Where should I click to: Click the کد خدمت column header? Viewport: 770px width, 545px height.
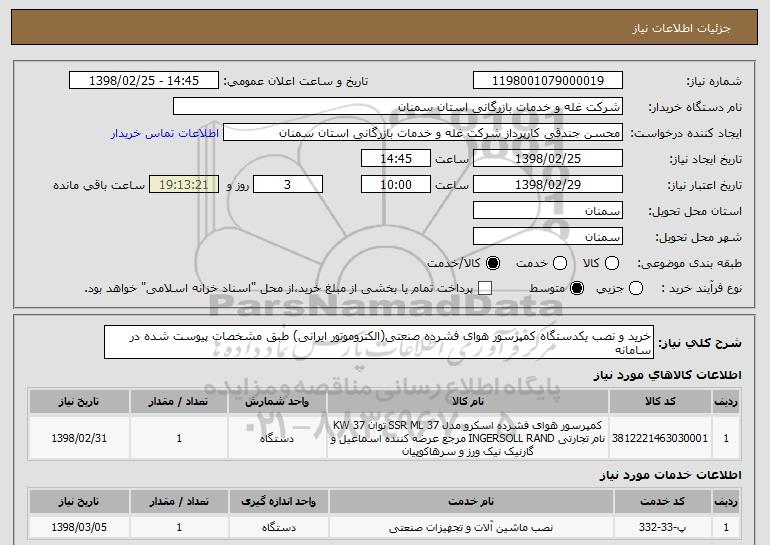point(662,501)
